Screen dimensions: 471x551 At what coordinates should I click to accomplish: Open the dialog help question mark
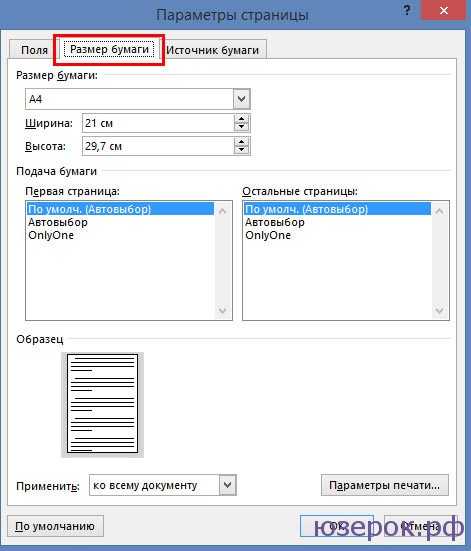[x=407, y=11]
